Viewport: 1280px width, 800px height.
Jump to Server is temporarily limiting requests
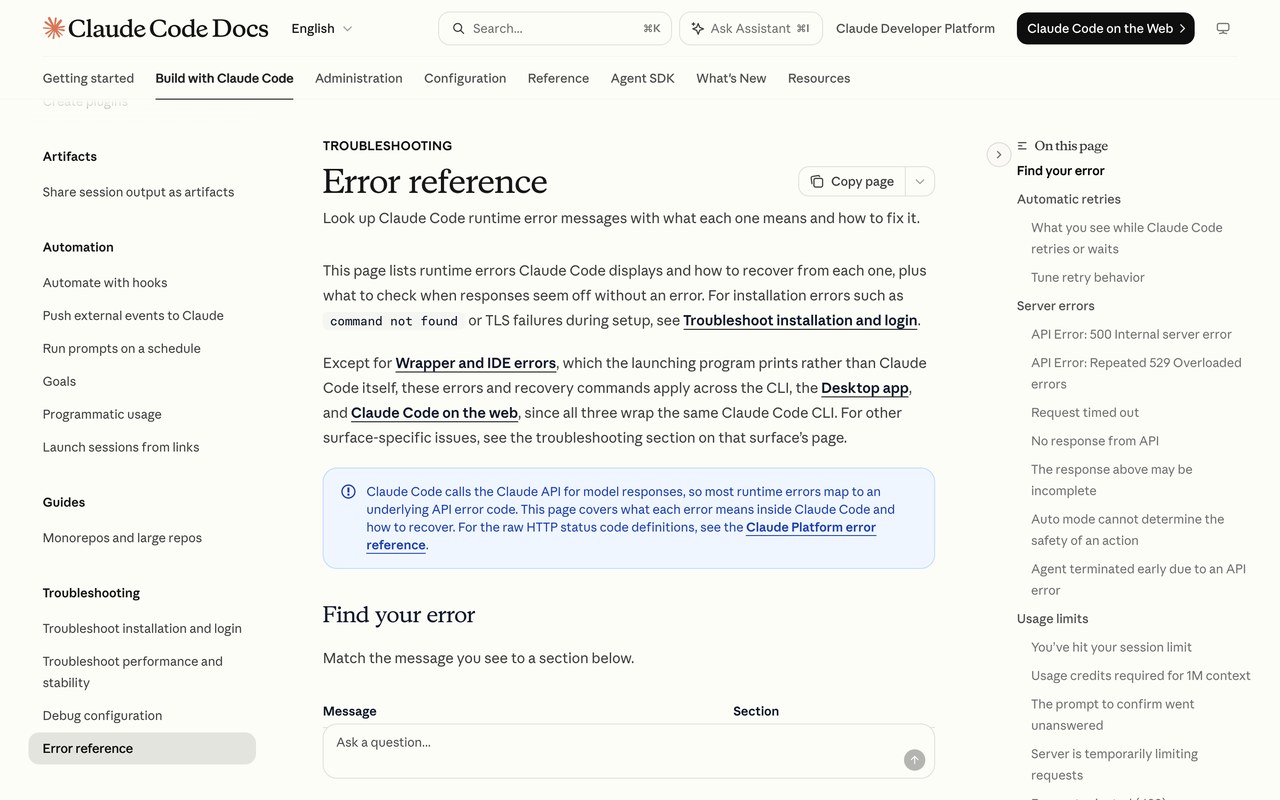(x=1114, y=765)
